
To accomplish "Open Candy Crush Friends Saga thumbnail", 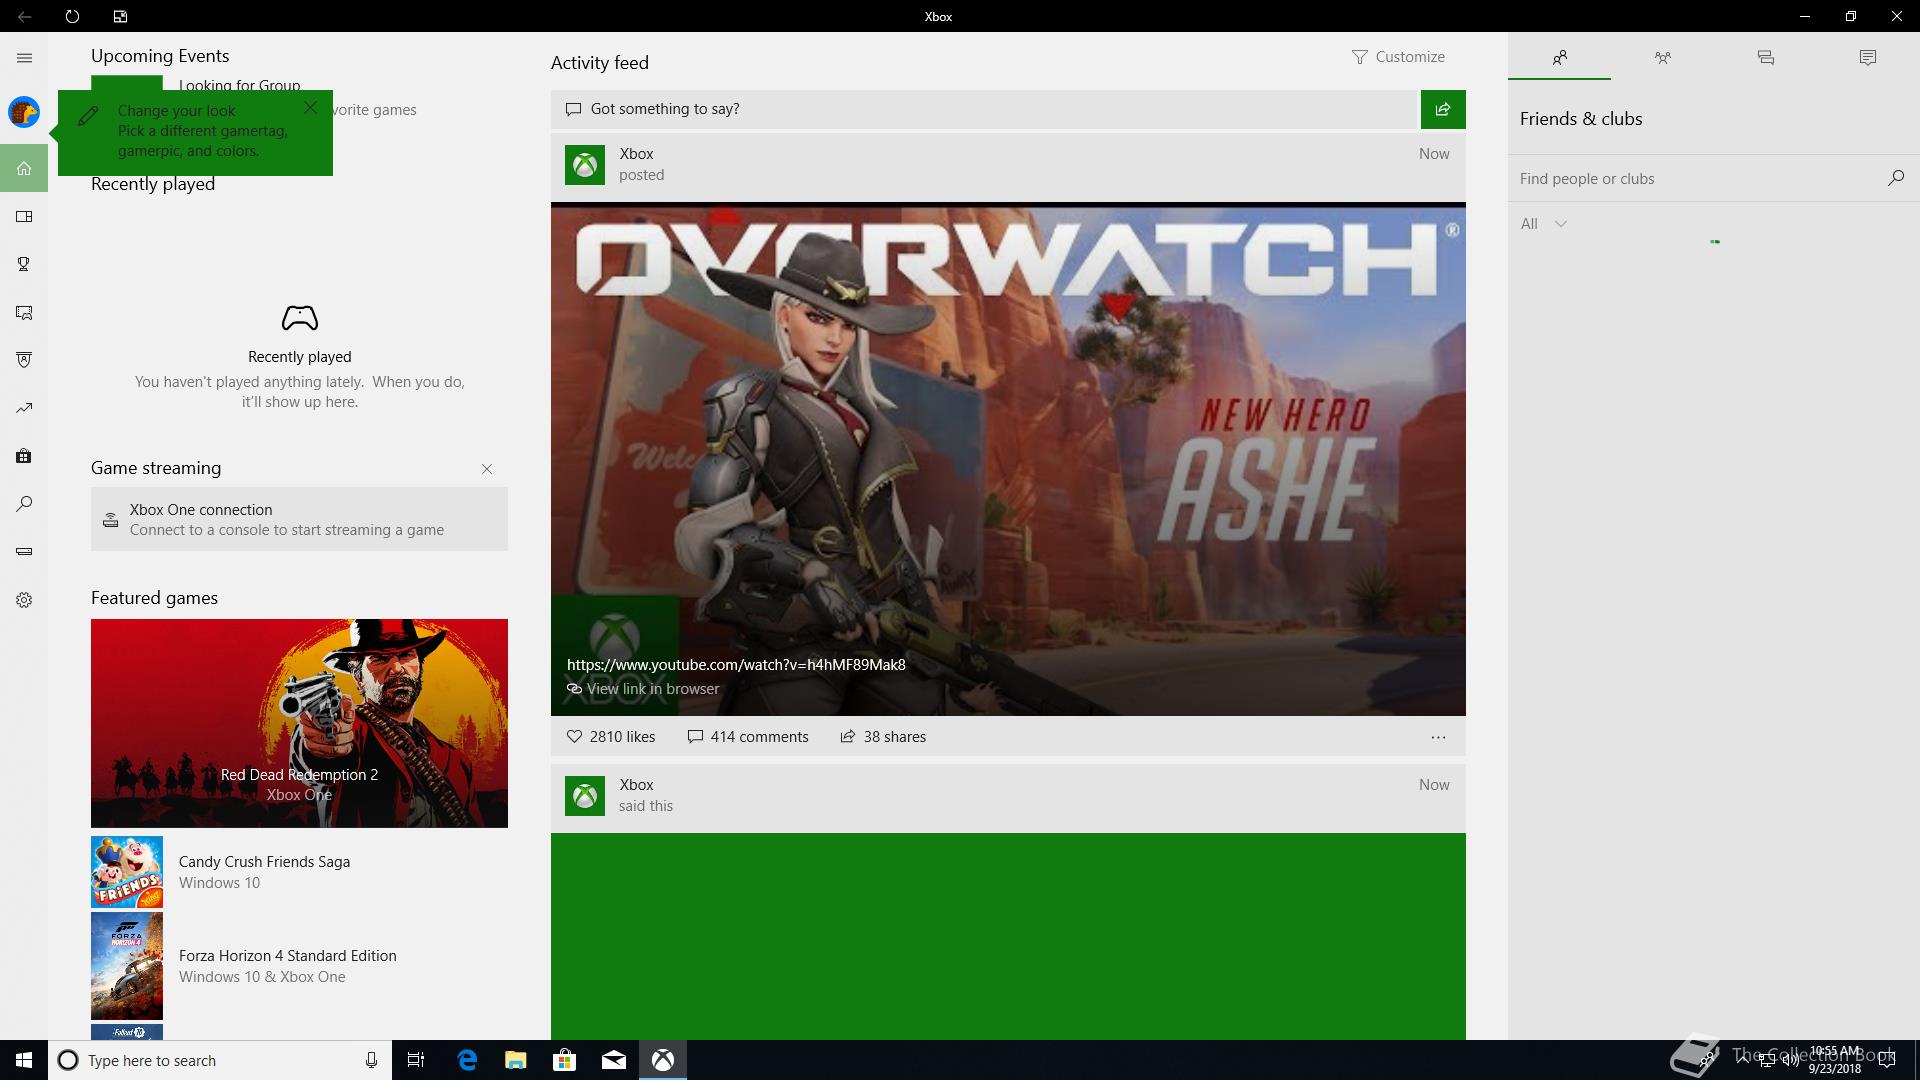I will pos(127,872).
